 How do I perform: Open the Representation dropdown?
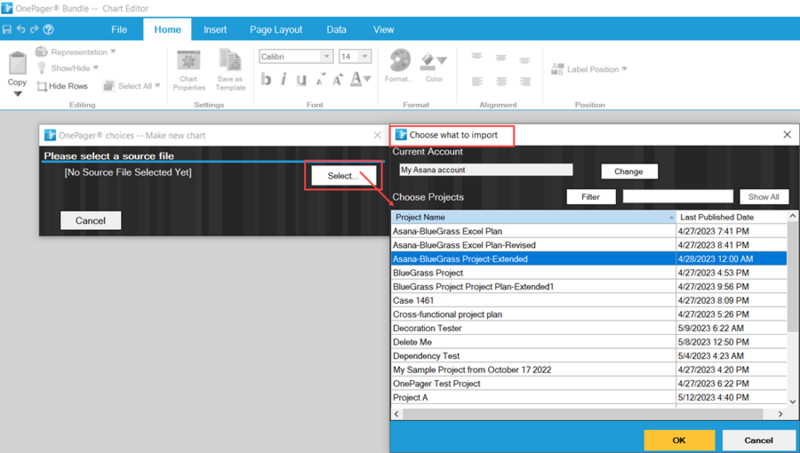(x=76, y=52)
